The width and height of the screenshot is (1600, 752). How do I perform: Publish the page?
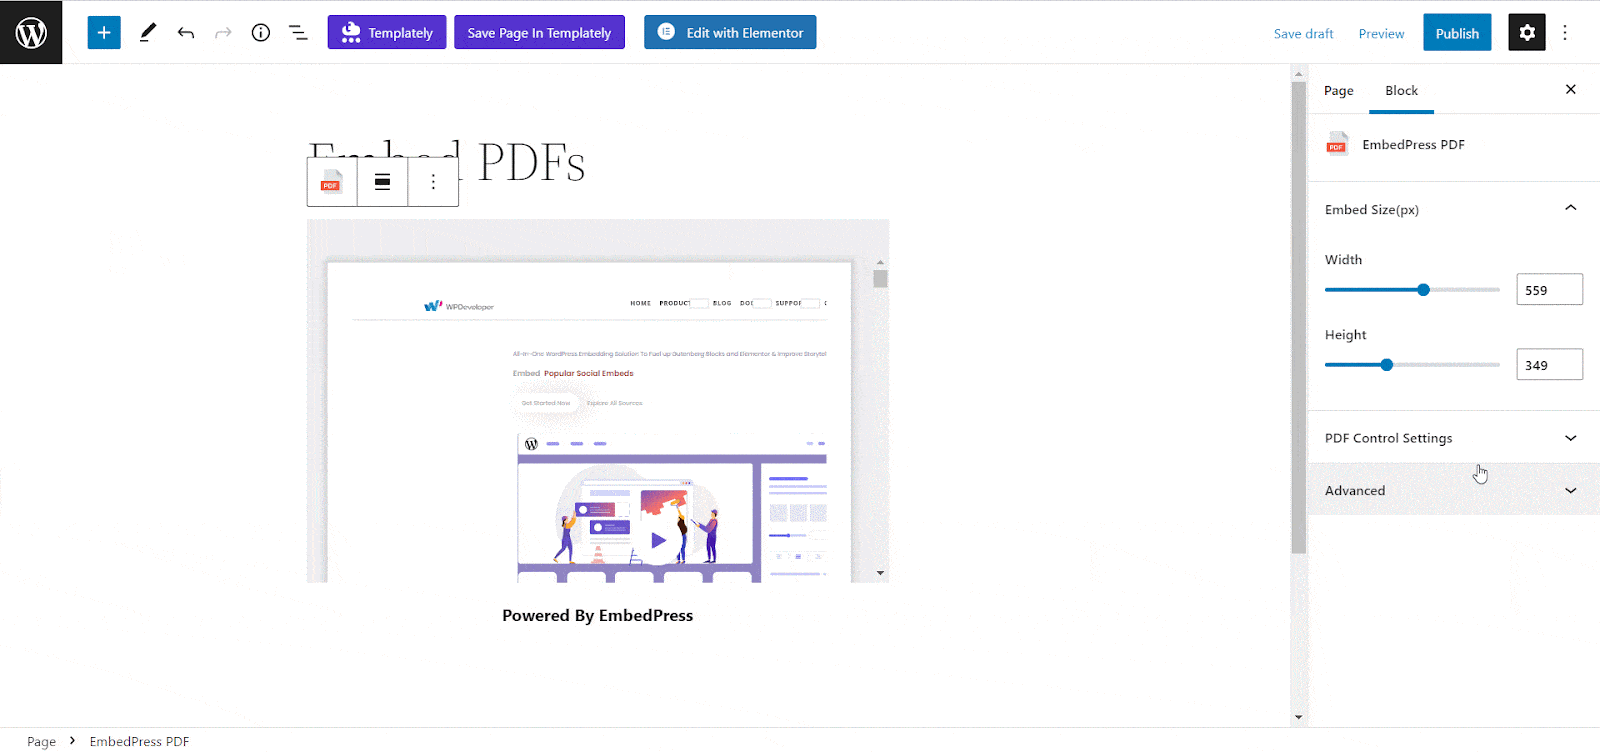1457,33
